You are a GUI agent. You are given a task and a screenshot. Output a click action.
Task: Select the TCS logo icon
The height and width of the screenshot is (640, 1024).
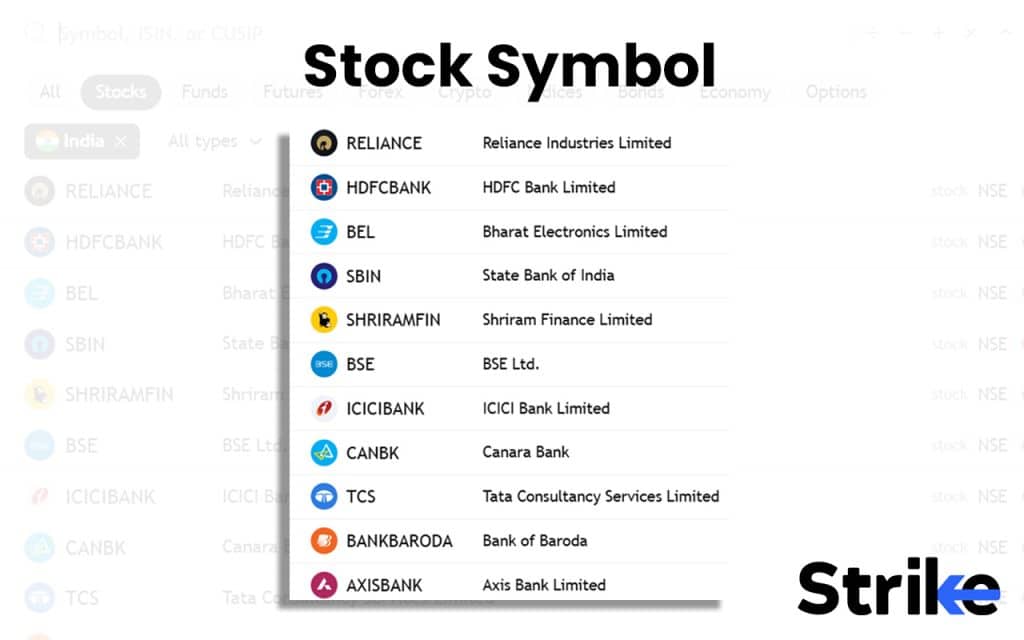(x=324, y=496)
